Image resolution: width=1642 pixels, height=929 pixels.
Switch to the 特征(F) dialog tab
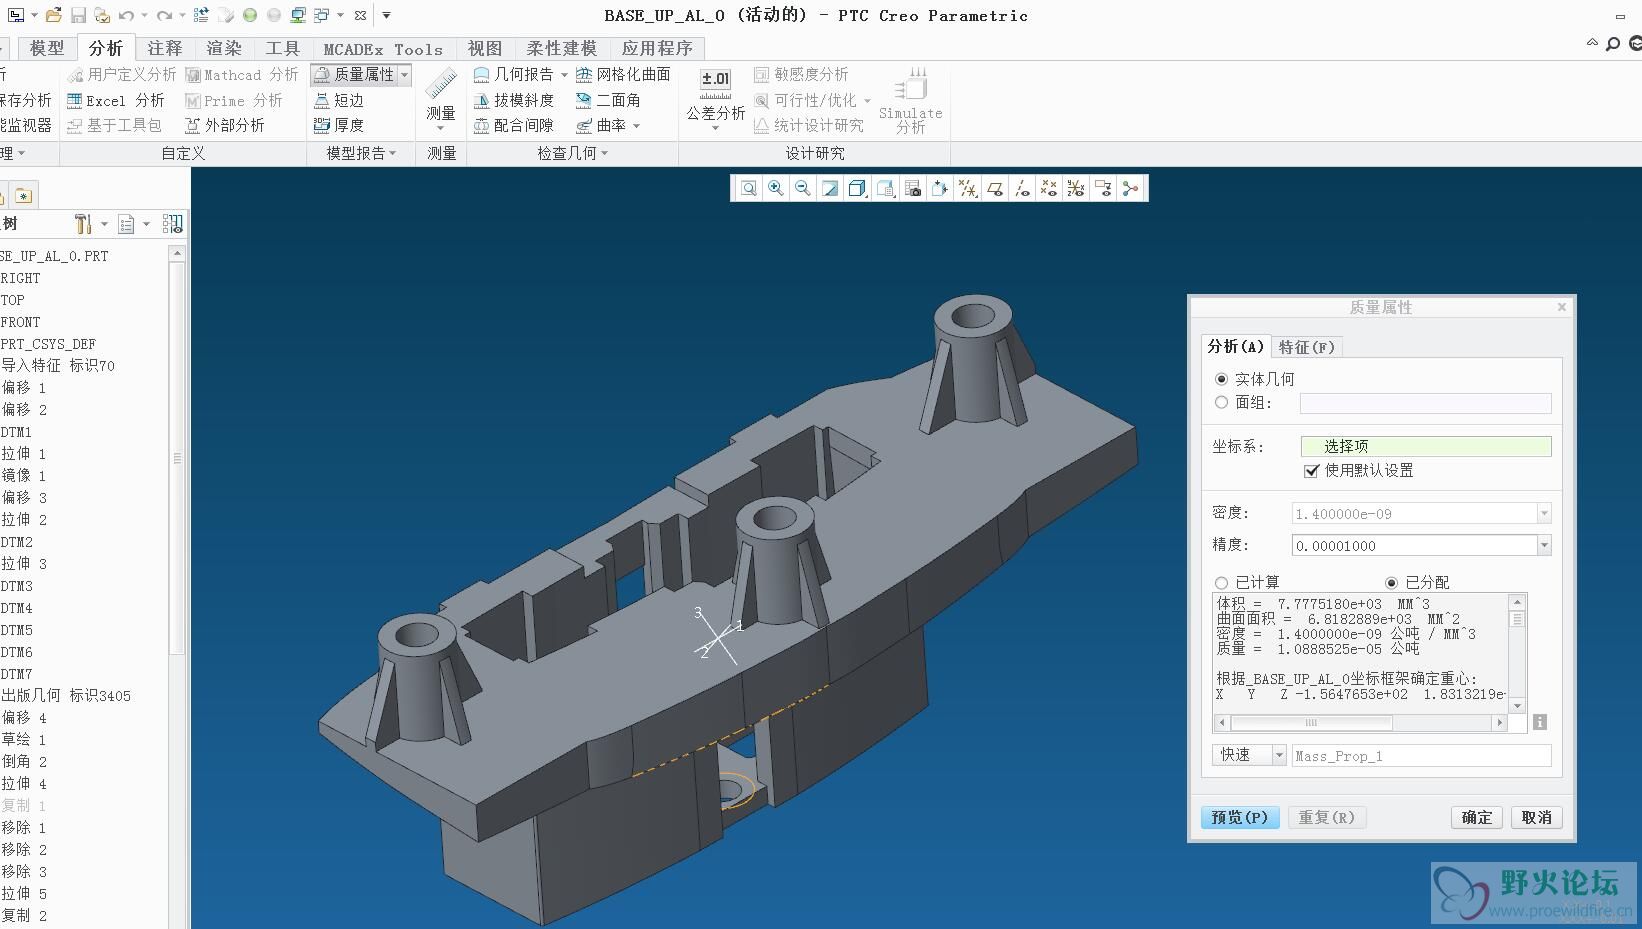tap(1306, 347)
